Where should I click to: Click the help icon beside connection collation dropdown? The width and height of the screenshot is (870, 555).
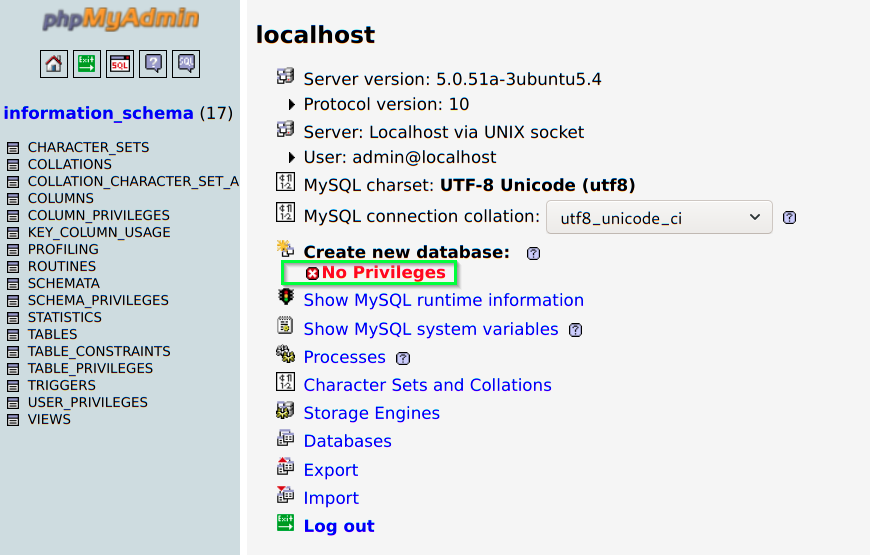click(x=789, y=218)
